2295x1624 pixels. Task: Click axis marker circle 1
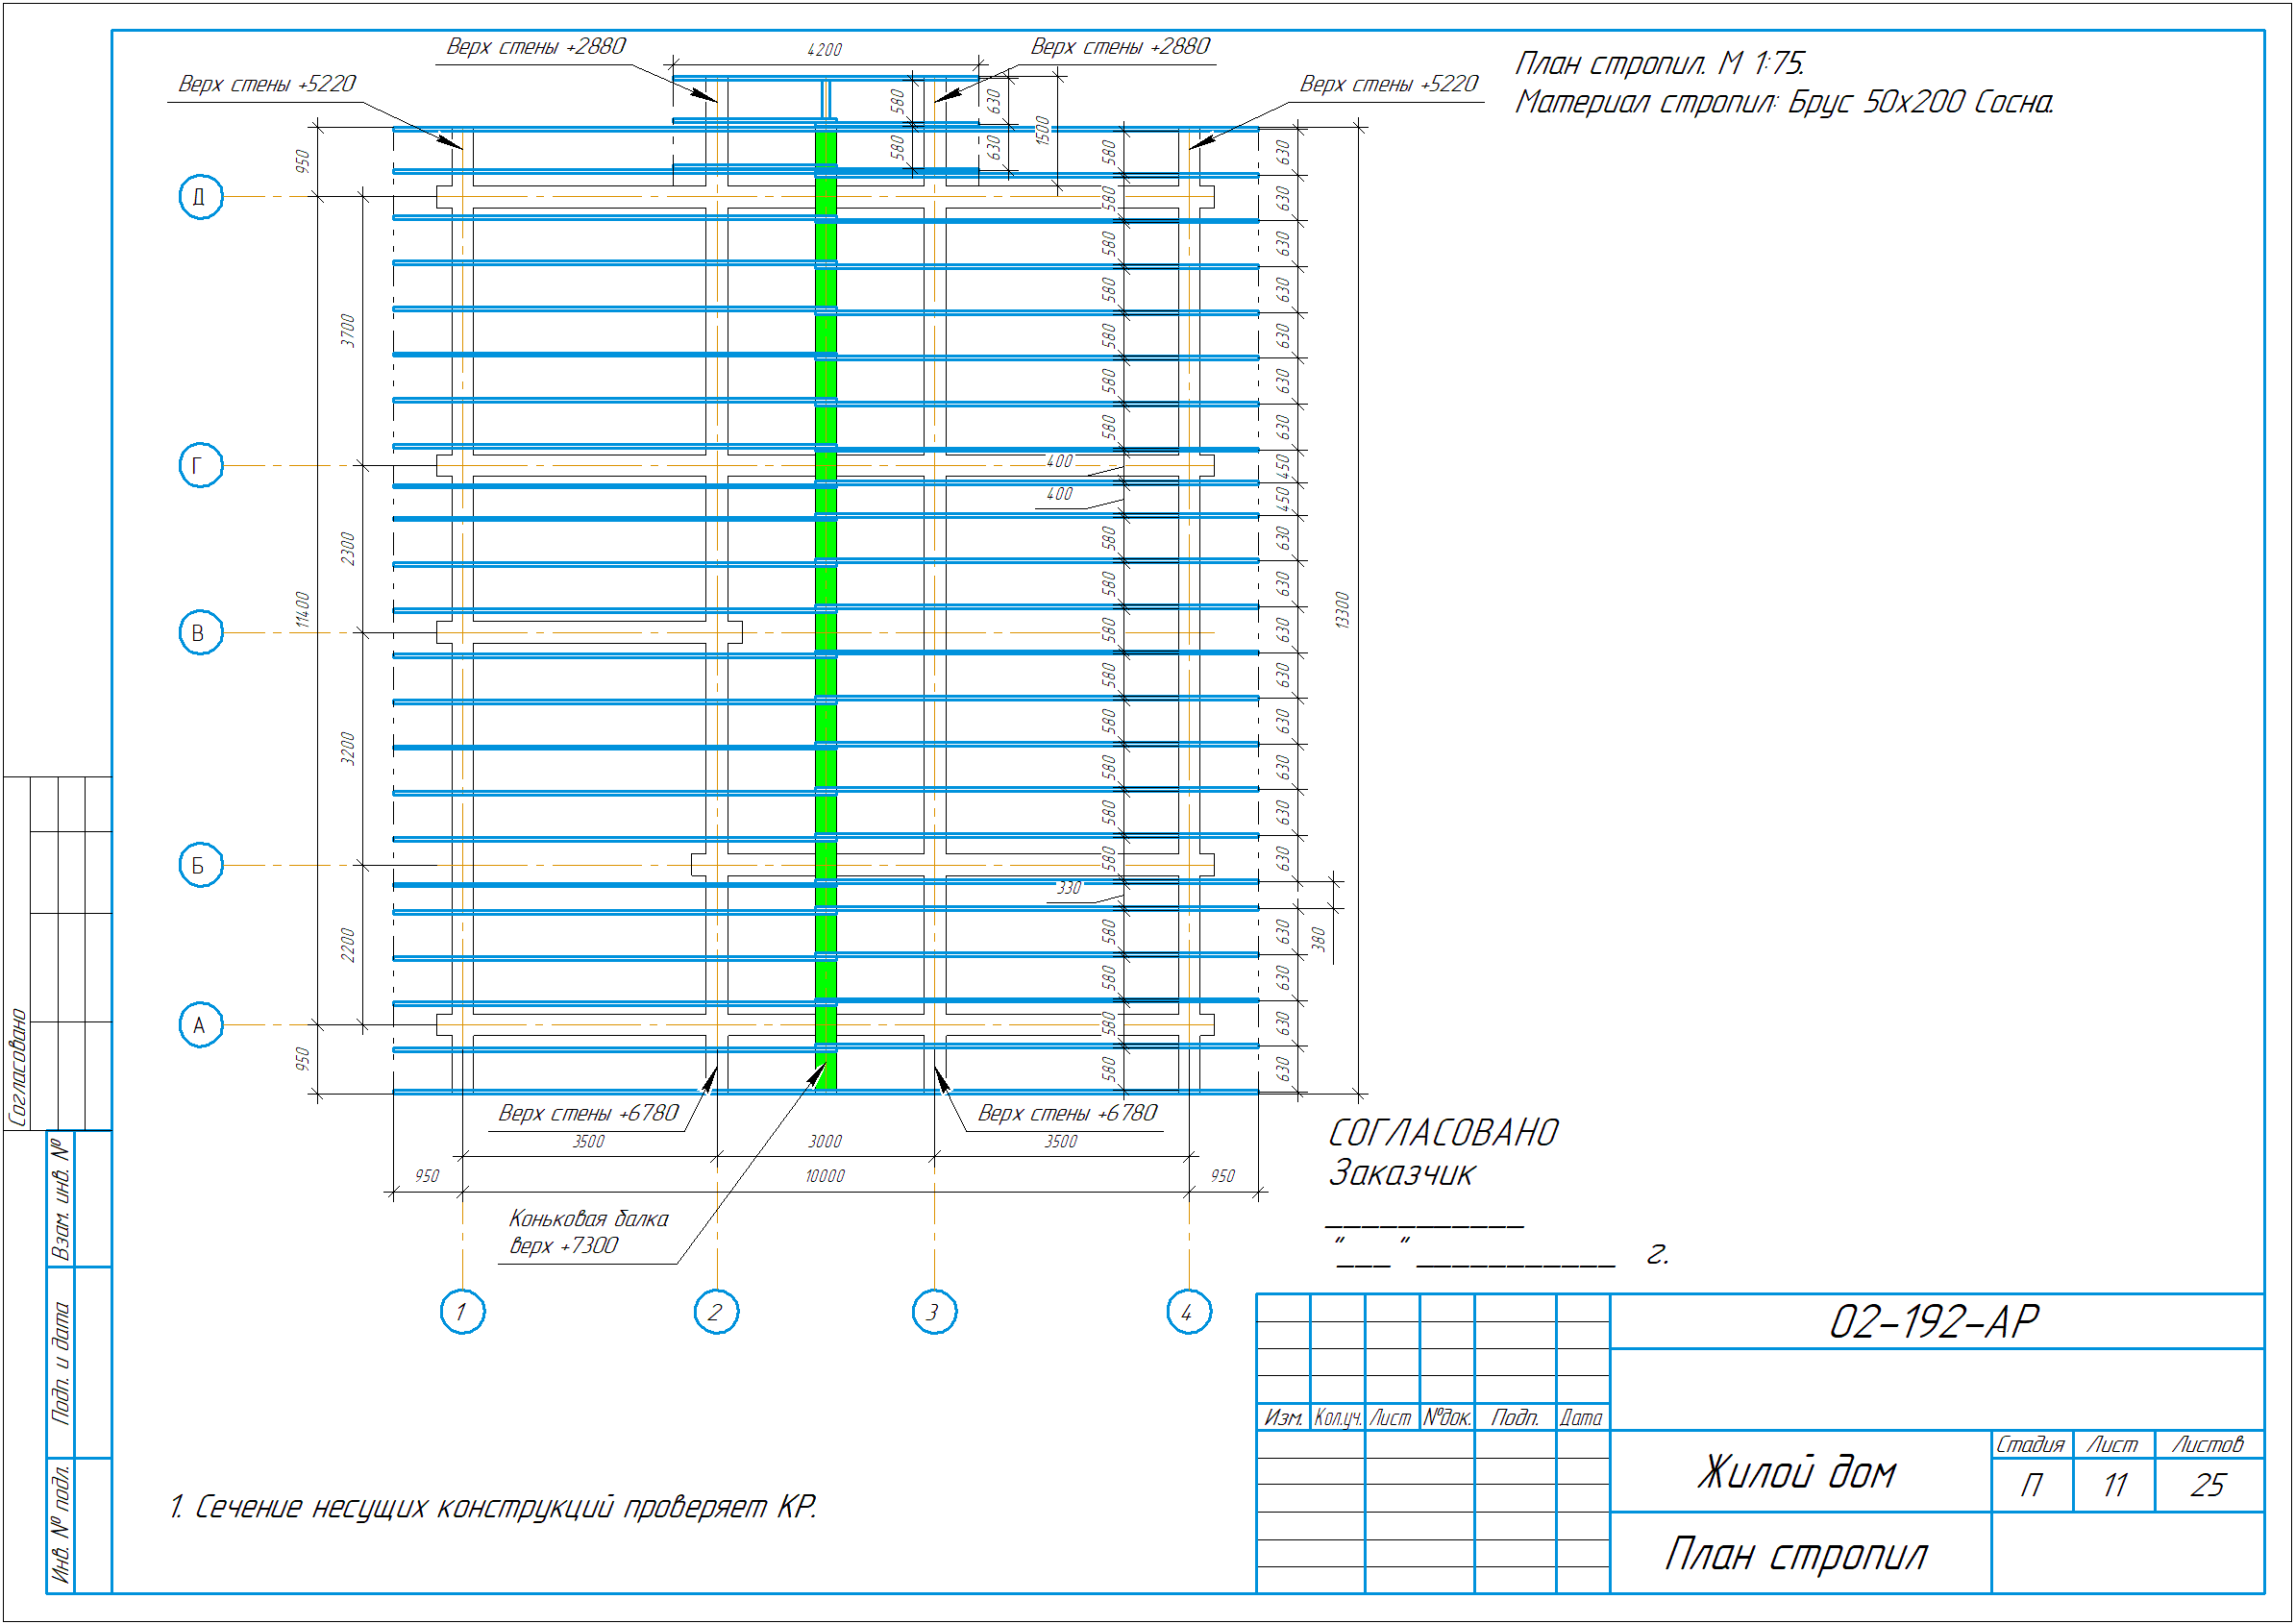(x=462, y=1312)
